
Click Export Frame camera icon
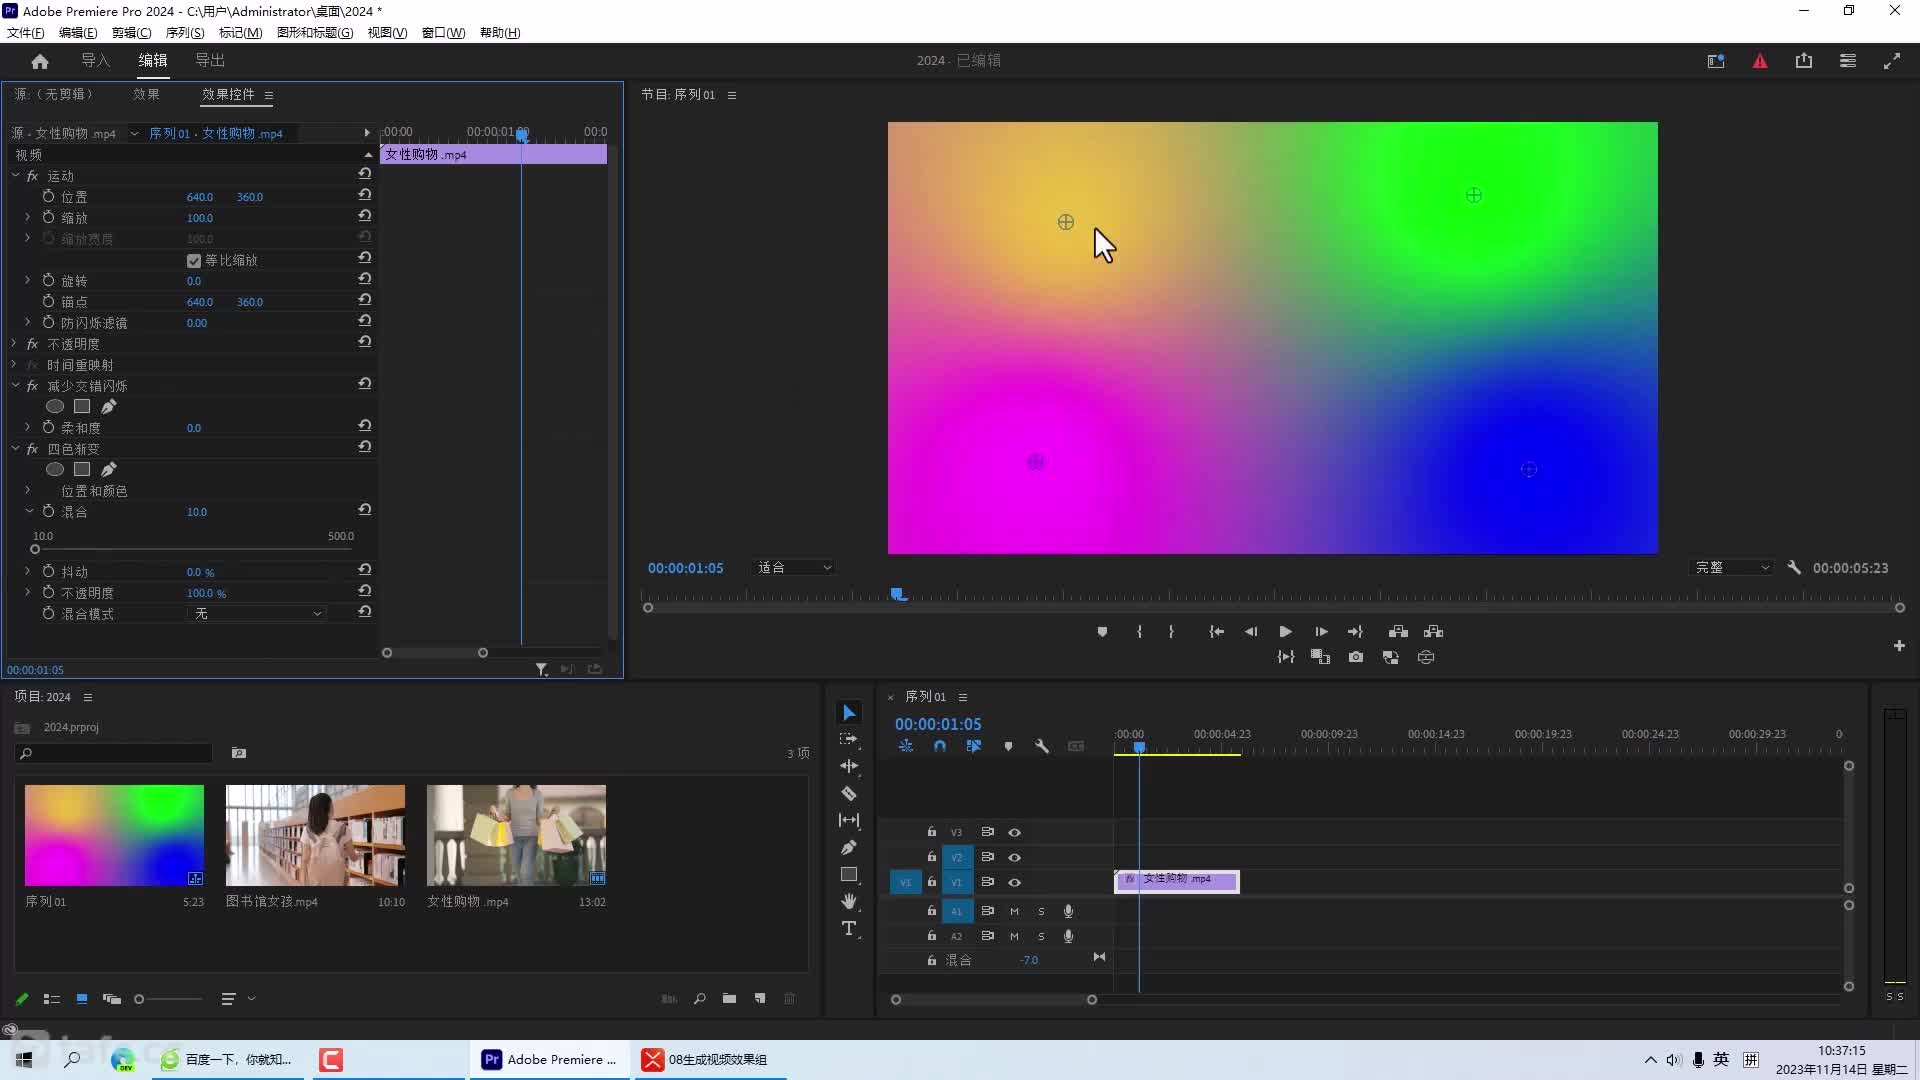(x=1356, y=657)
